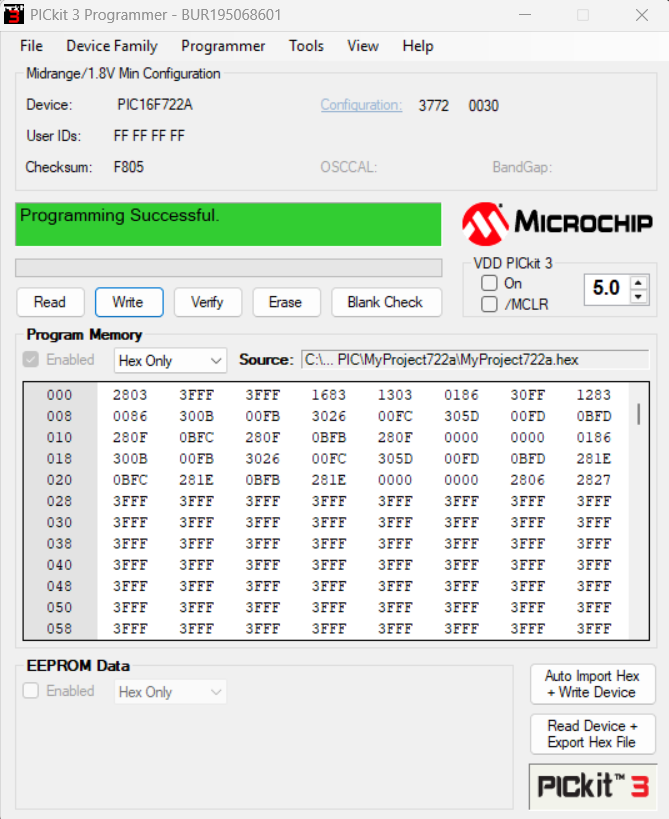Select memory cell 2803 at address 000
This screenshot has width=669, height=819.
(130, 395)
